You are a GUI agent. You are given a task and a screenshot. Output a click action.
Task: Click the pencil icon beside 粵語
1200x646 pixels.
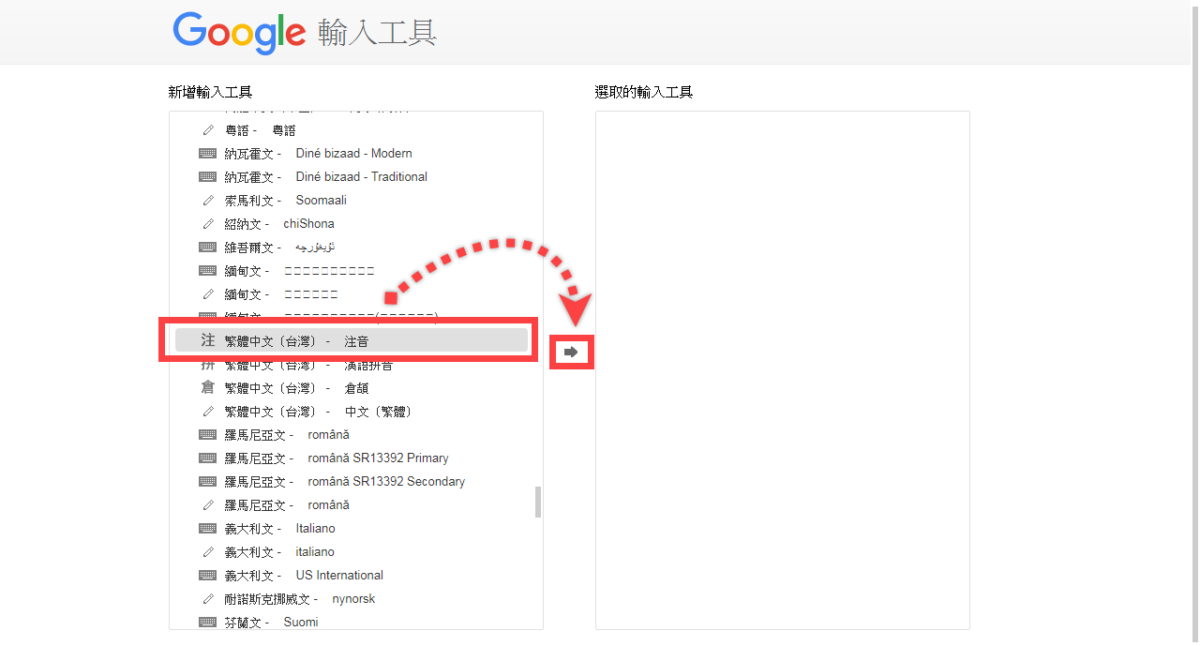click(x=208, y=130)
